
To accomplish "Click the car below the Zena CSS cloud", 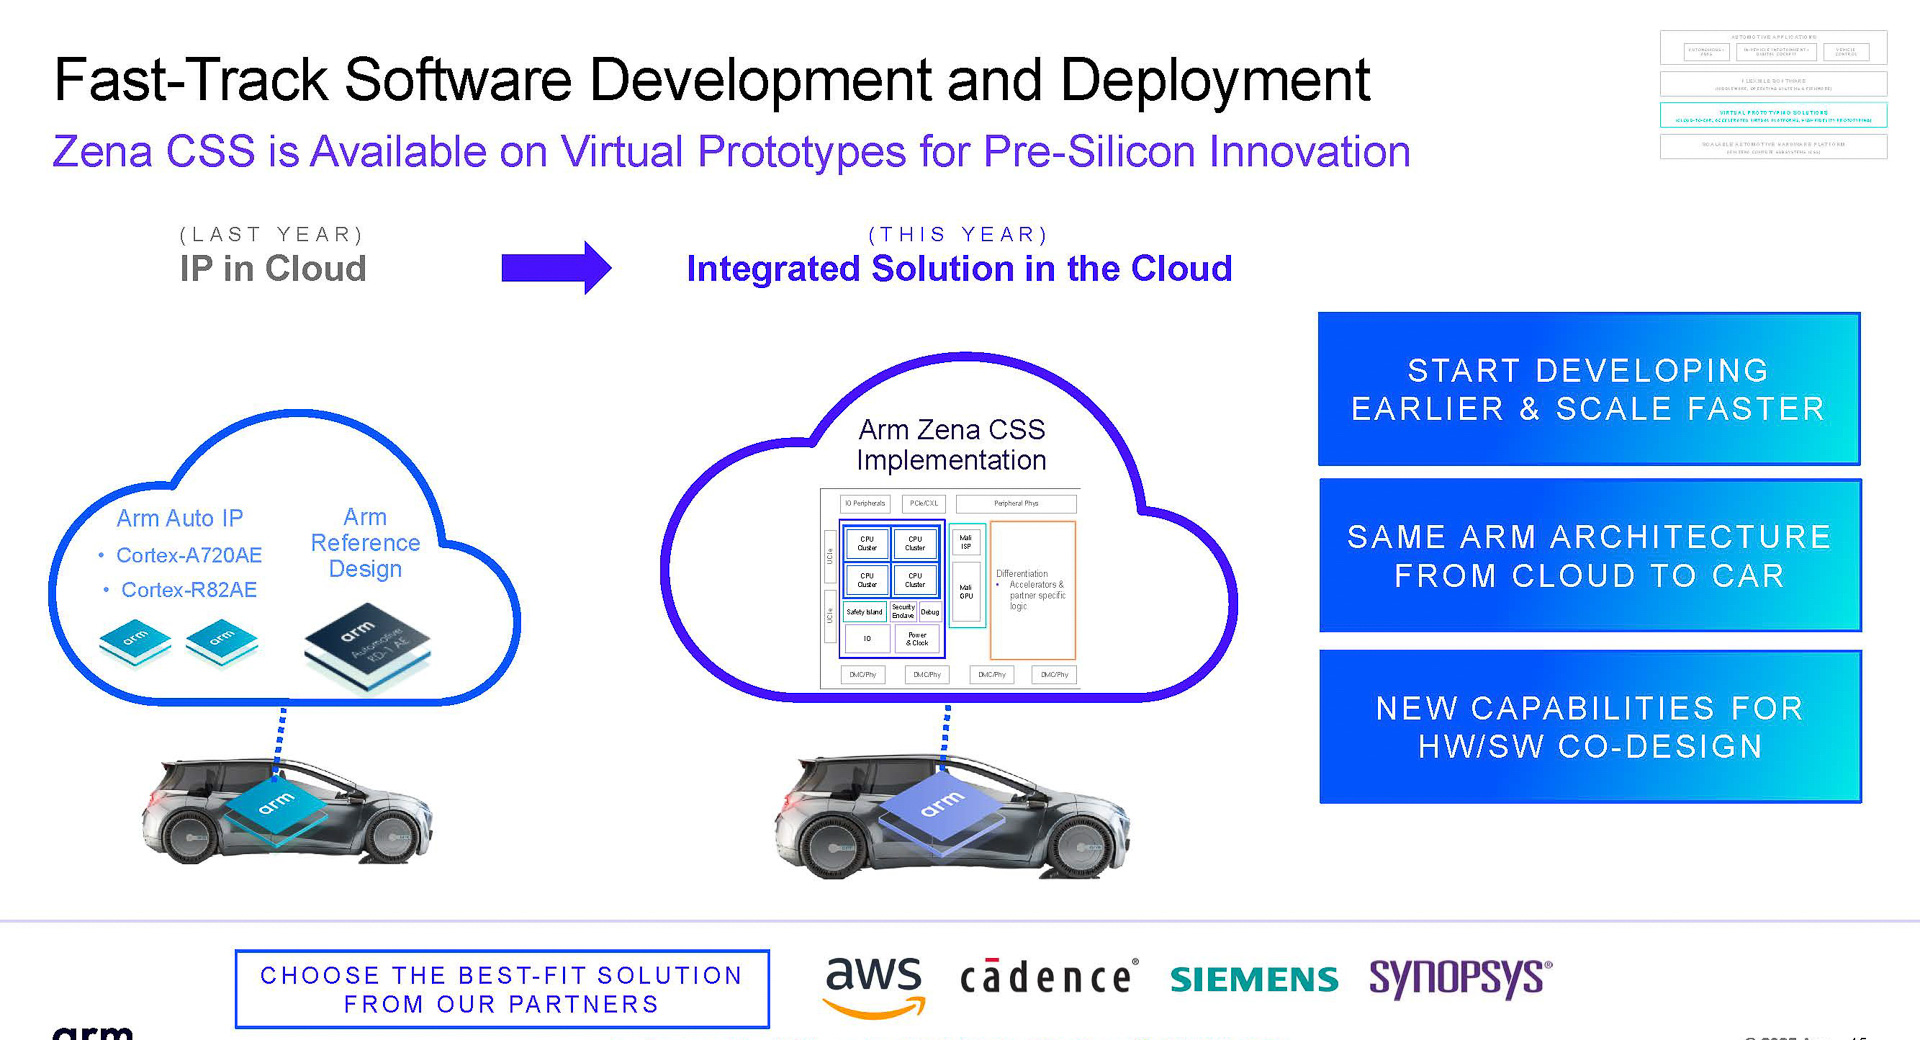I will pos(952,817).
